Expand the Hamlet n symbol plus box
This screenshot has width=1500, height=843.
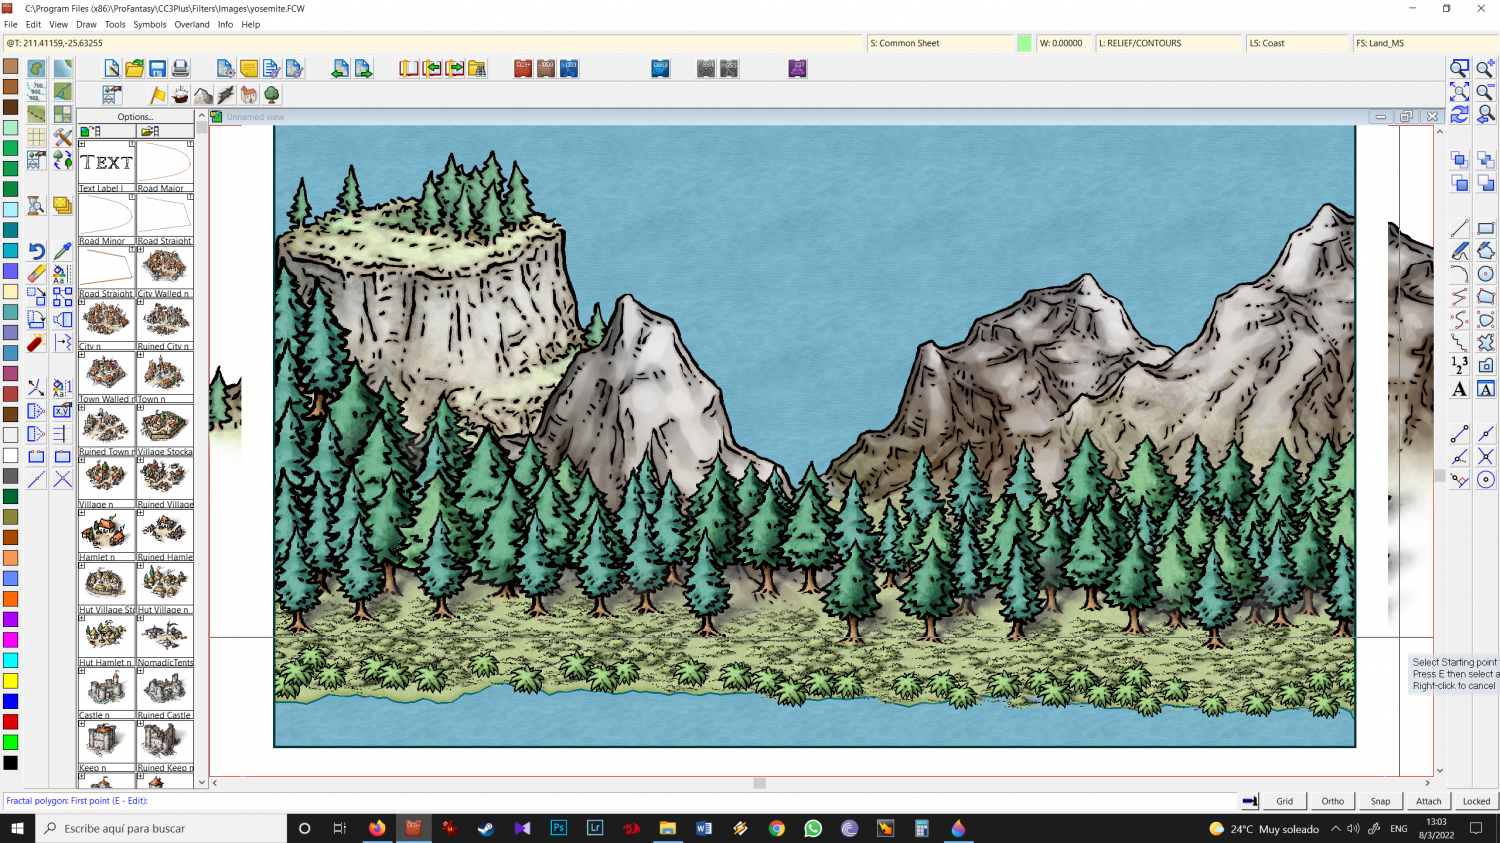[82, 513]
